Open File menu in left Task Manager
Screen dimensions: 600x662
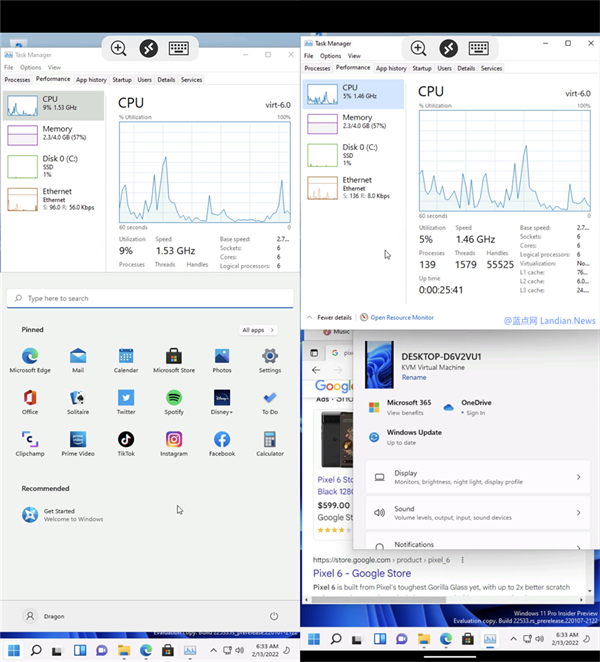pyautogui.click(x=9, y=67)
